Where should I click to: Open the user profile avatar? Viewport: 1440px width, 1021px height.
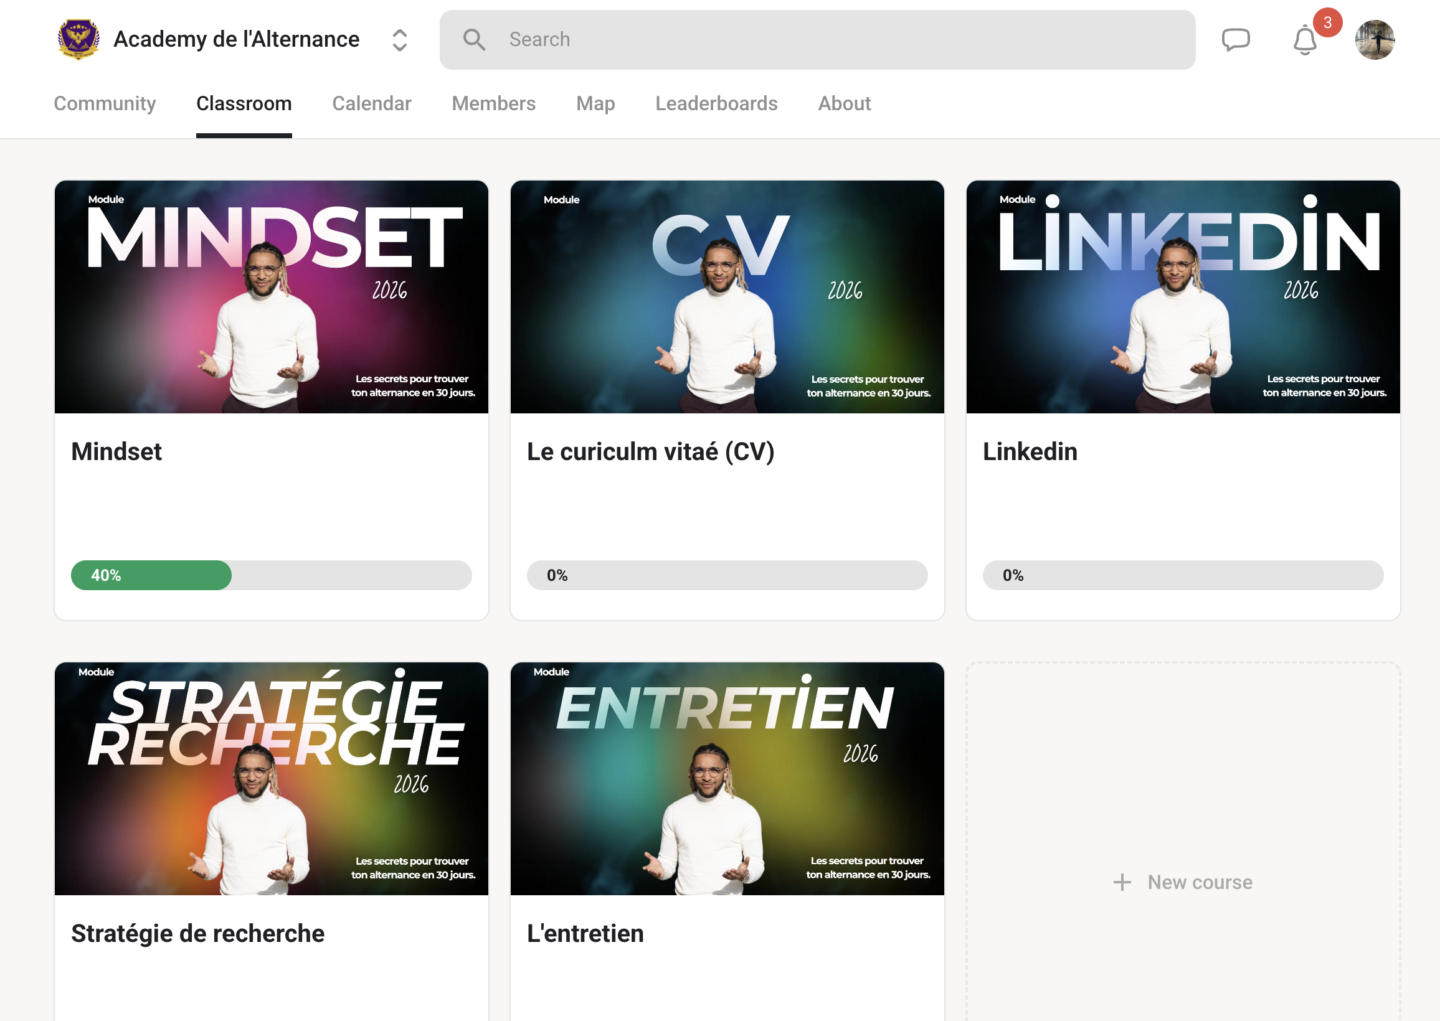[1375, 40]
